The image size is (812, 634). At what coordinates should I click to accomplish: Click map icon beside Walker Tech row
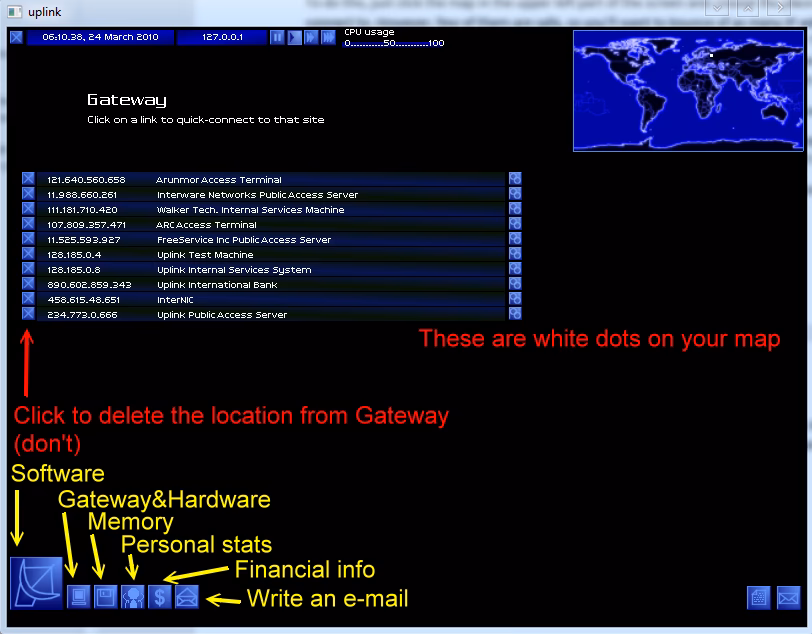pyautogui.click(x=515, y=209)
